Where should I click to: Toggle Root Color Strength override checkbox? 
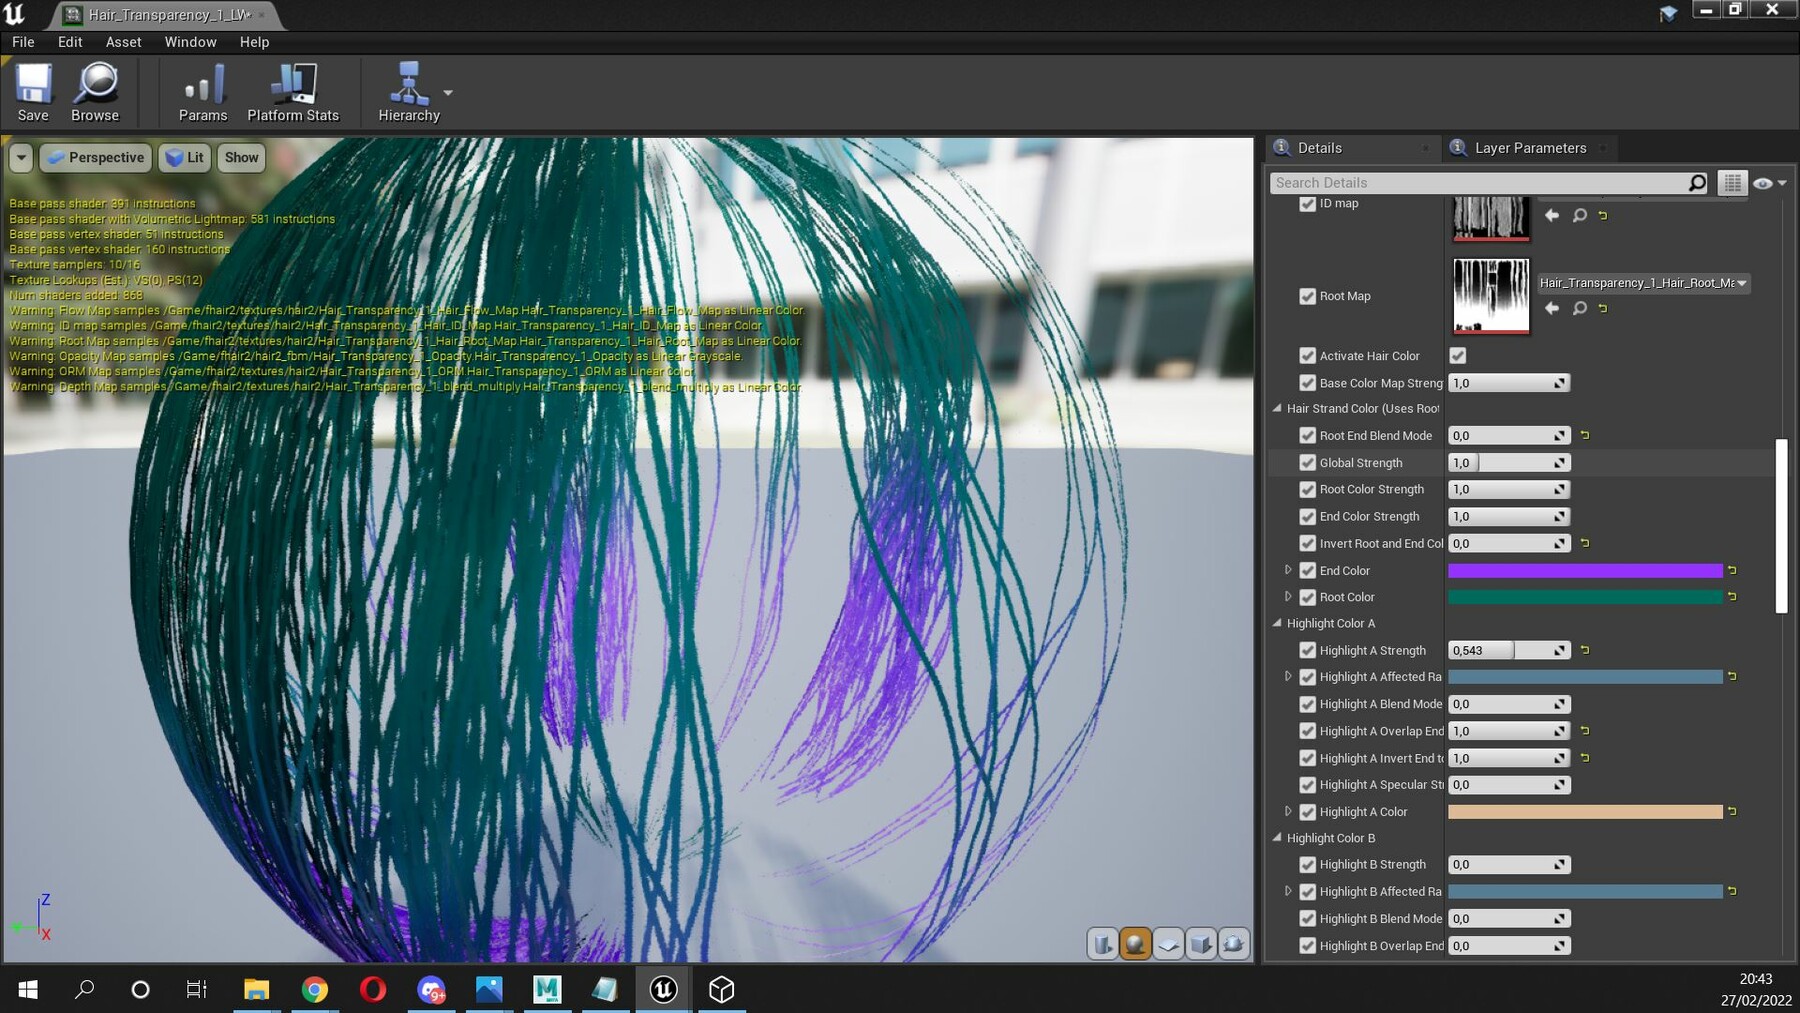[1307, 490]
